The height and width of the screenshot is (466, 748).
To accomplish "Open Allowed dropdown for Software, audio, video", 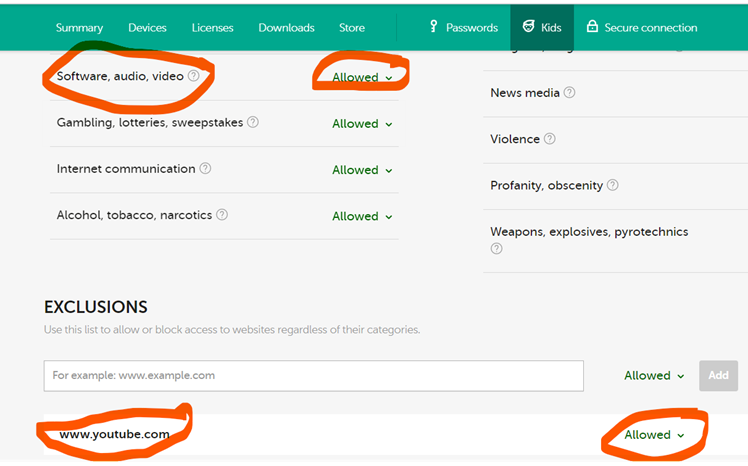I will [x=362, y=77].
